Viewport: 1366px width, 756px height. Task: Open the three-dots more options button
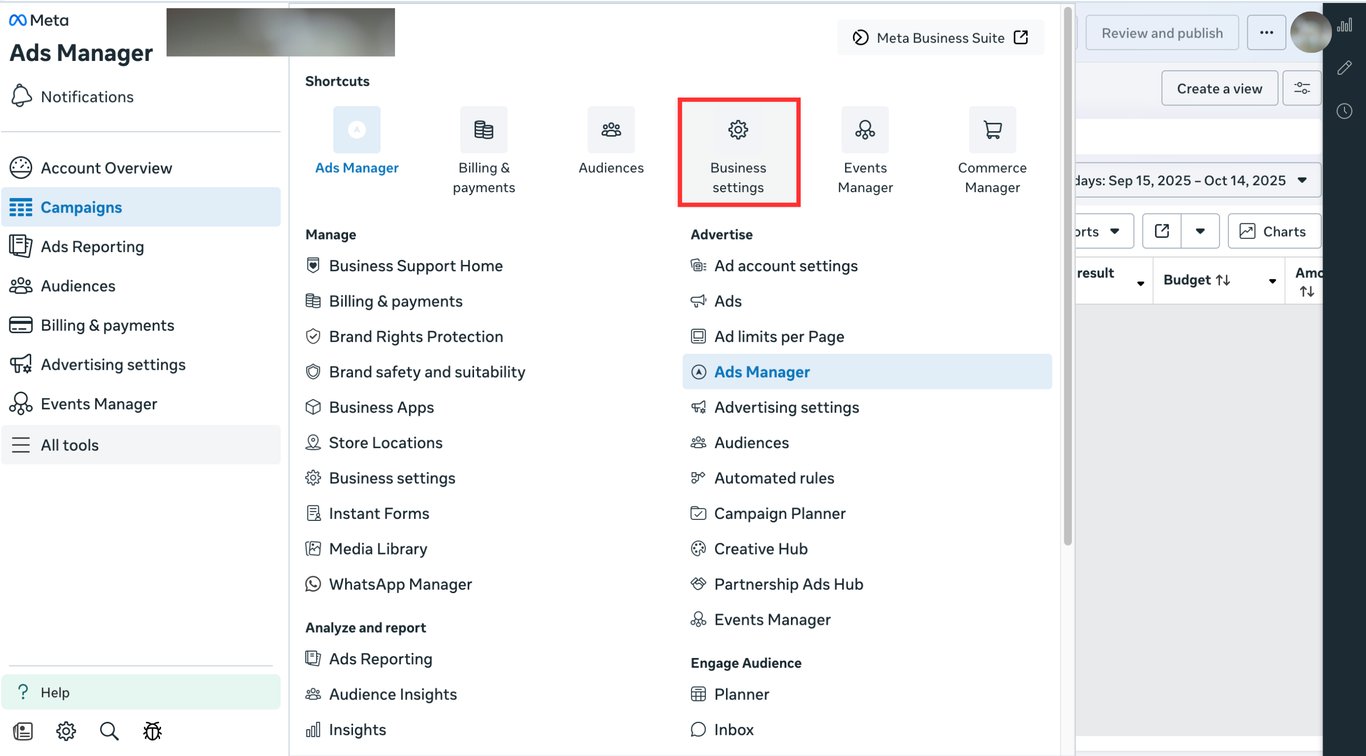(1266, 33)
